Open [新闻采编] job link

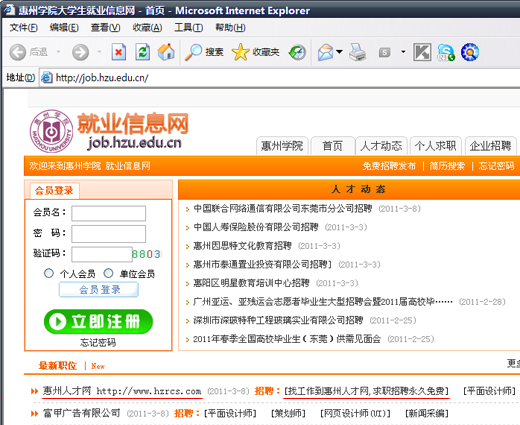coord(427,413)
